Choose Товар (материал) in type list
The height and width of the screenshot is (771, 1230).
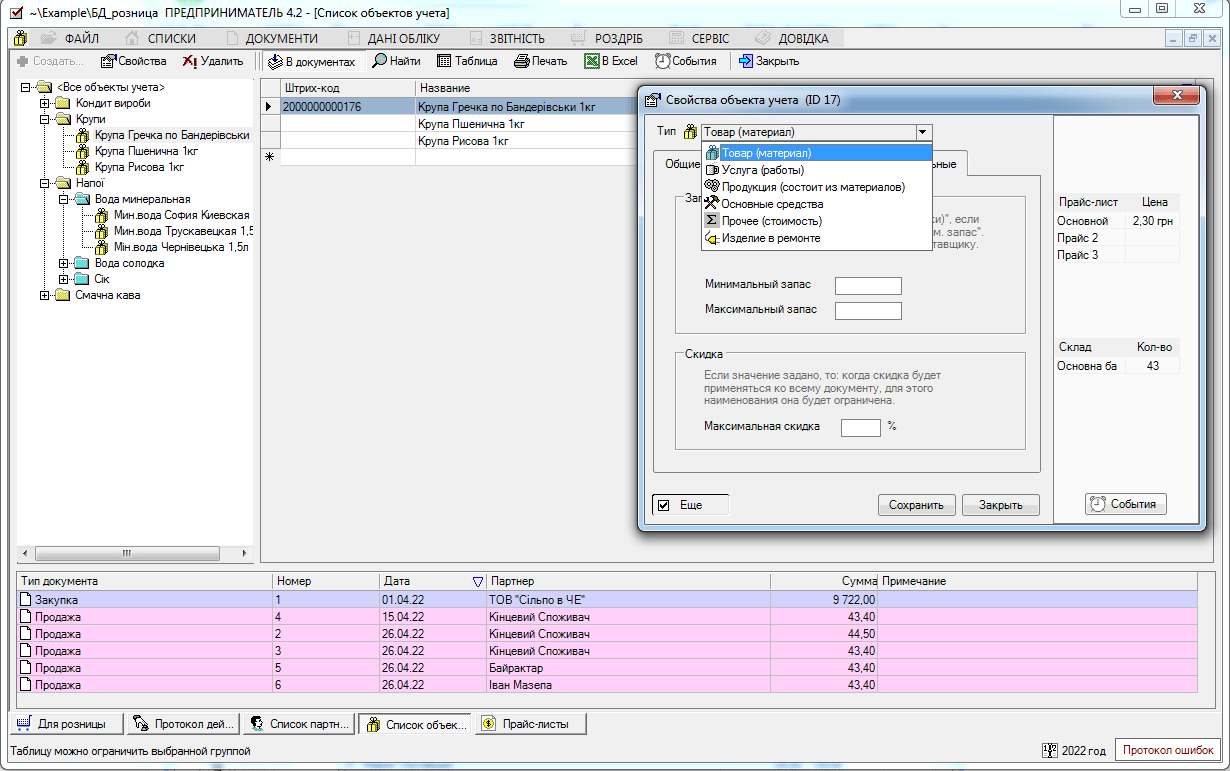click(817, 153)
